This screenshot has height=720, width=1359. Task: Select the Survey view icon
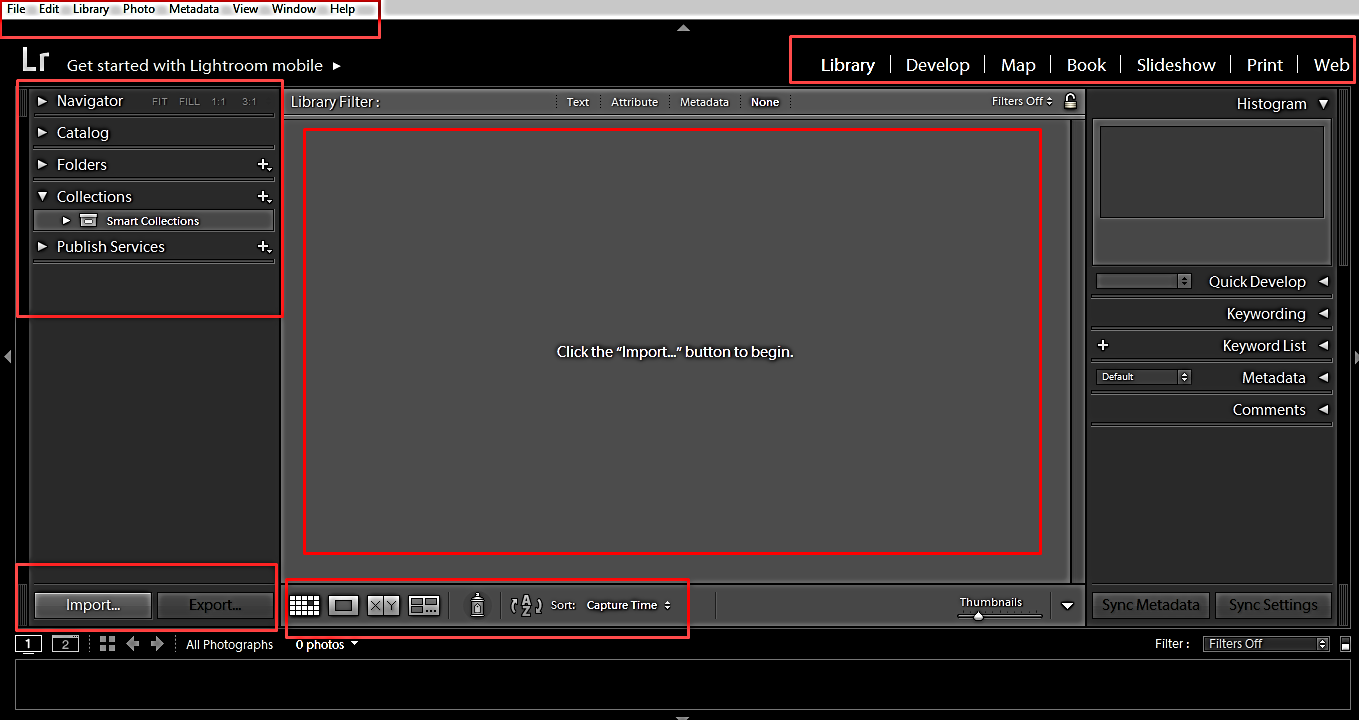(424, 605)
